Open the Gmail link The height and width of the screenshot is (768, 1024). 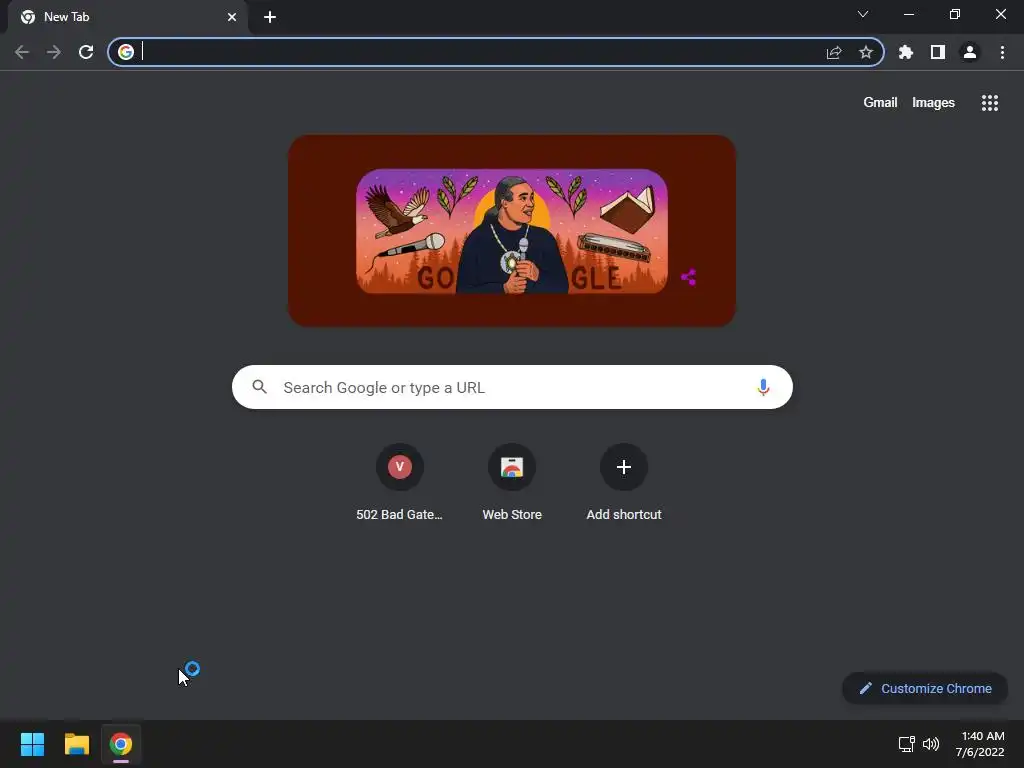[880, 103]
